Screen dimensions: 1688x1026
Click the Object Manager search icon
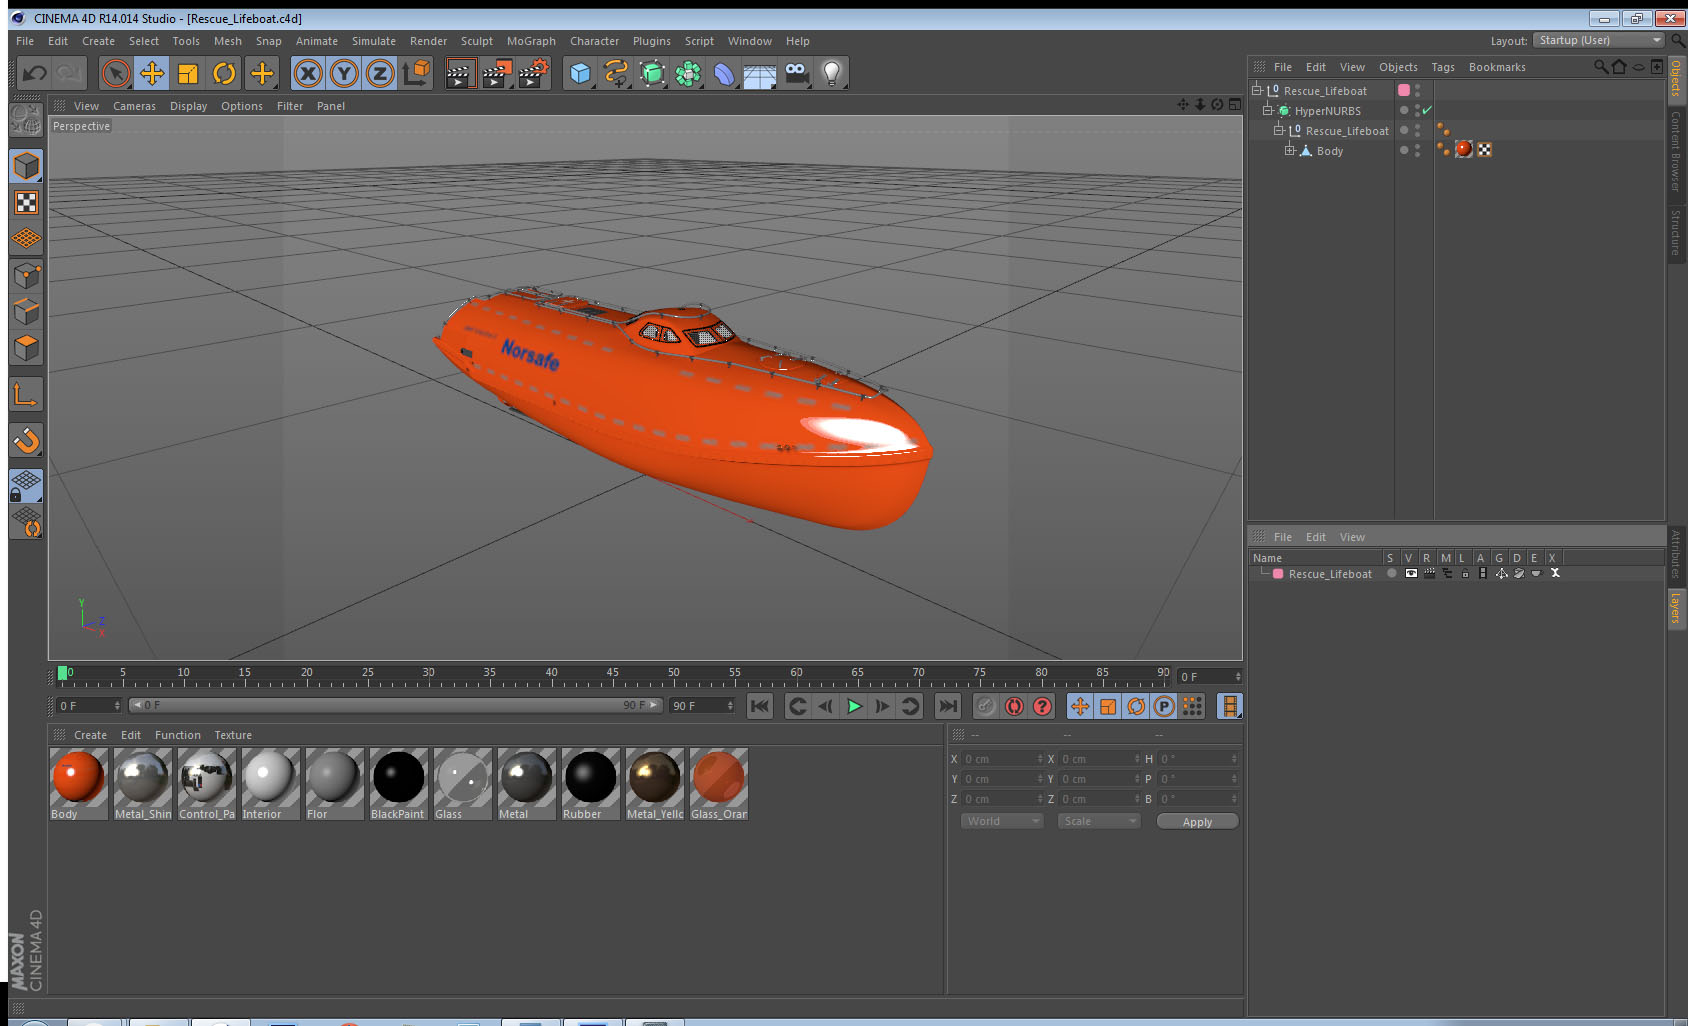[x=1600, y=67]
